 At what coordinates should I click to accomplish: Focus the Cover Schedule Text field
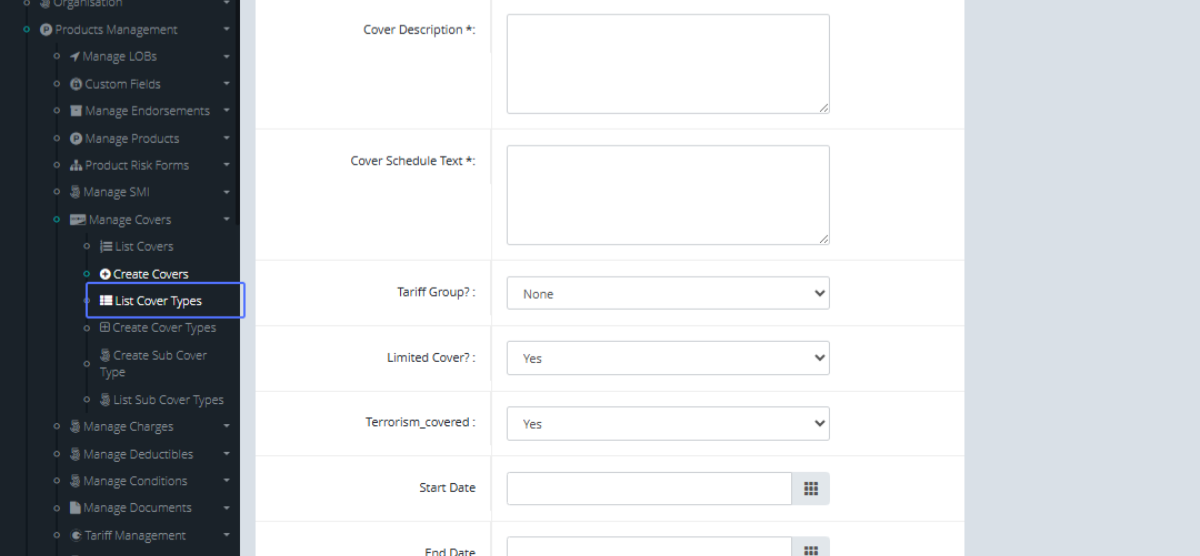tap(667, 195)
